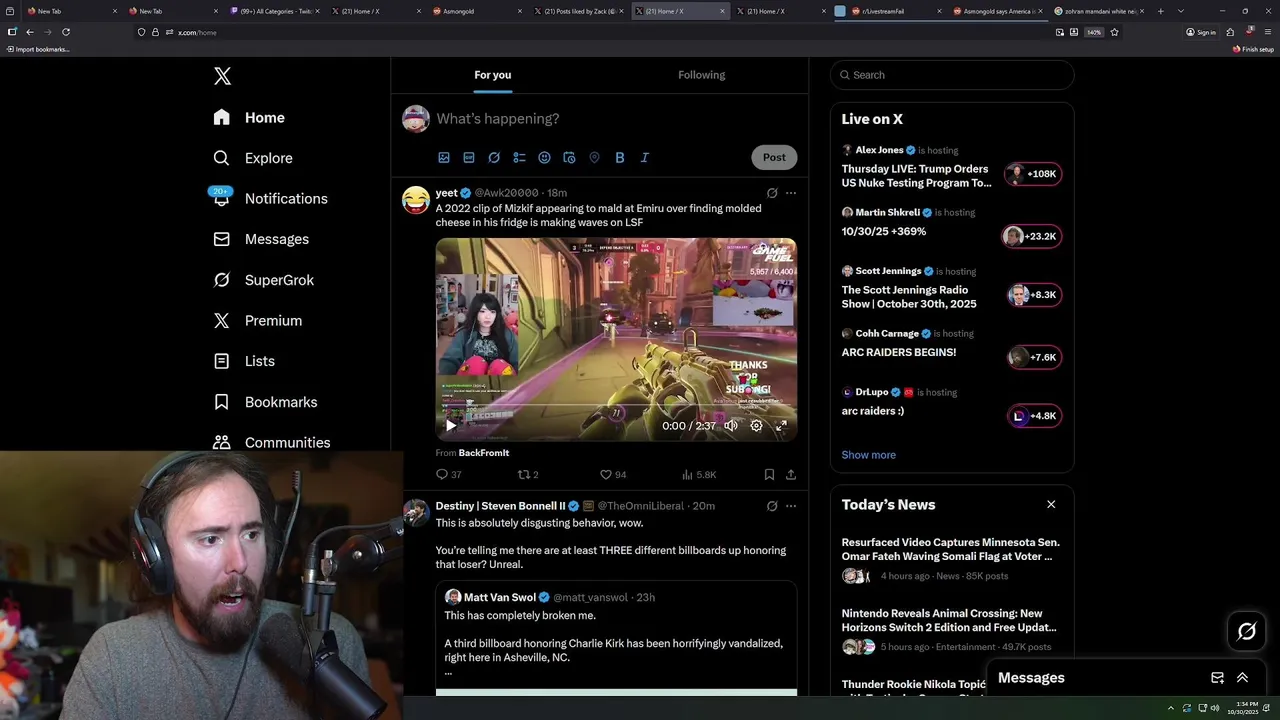Close the Today's News panel
This screenshot has height=720, width=1280.
pos(1051,504)
